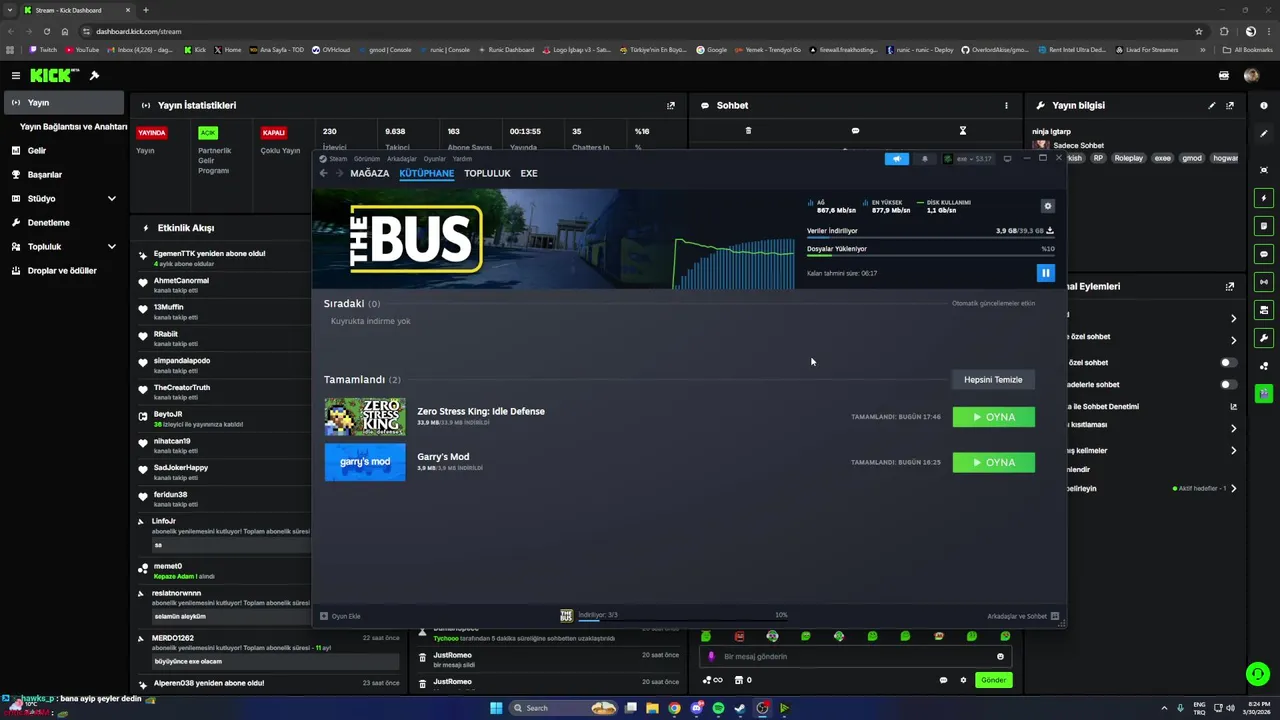The image size is (1280, 720).
Task: Open exe account dropdown in Steam
Action: [969, 158]
